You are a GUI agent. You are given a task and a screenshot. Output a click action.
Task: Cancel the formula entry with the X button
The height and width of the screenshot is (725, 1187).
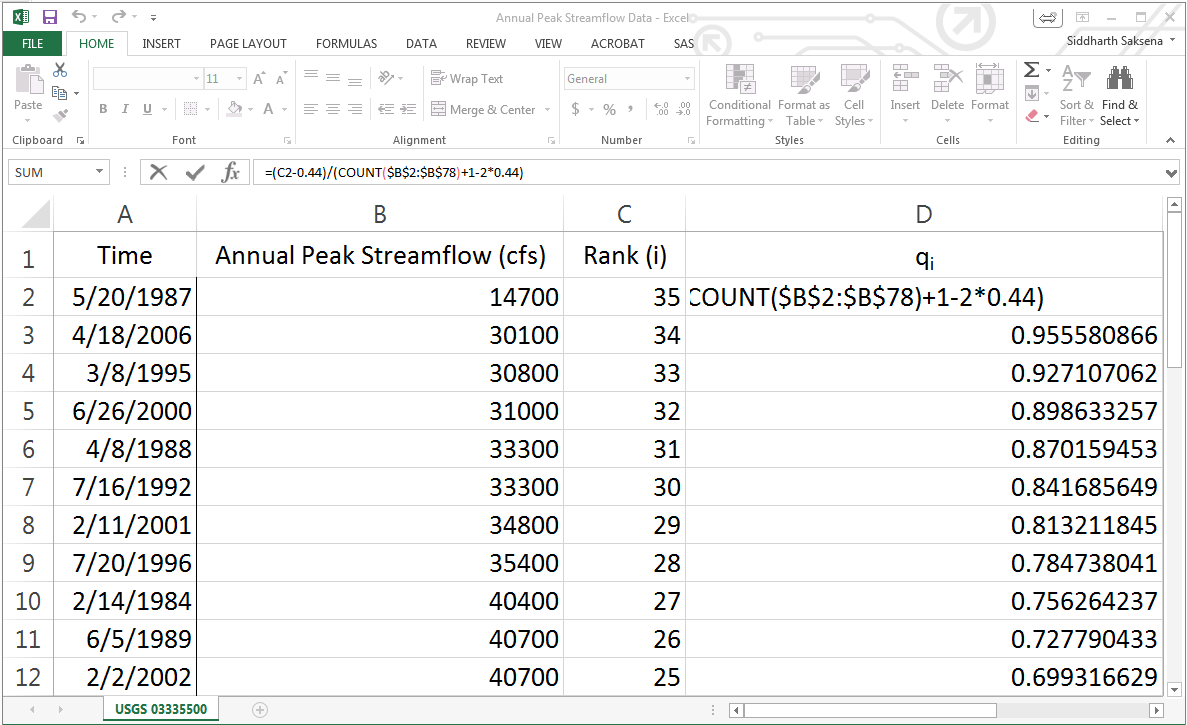click(x=158, y=172)
